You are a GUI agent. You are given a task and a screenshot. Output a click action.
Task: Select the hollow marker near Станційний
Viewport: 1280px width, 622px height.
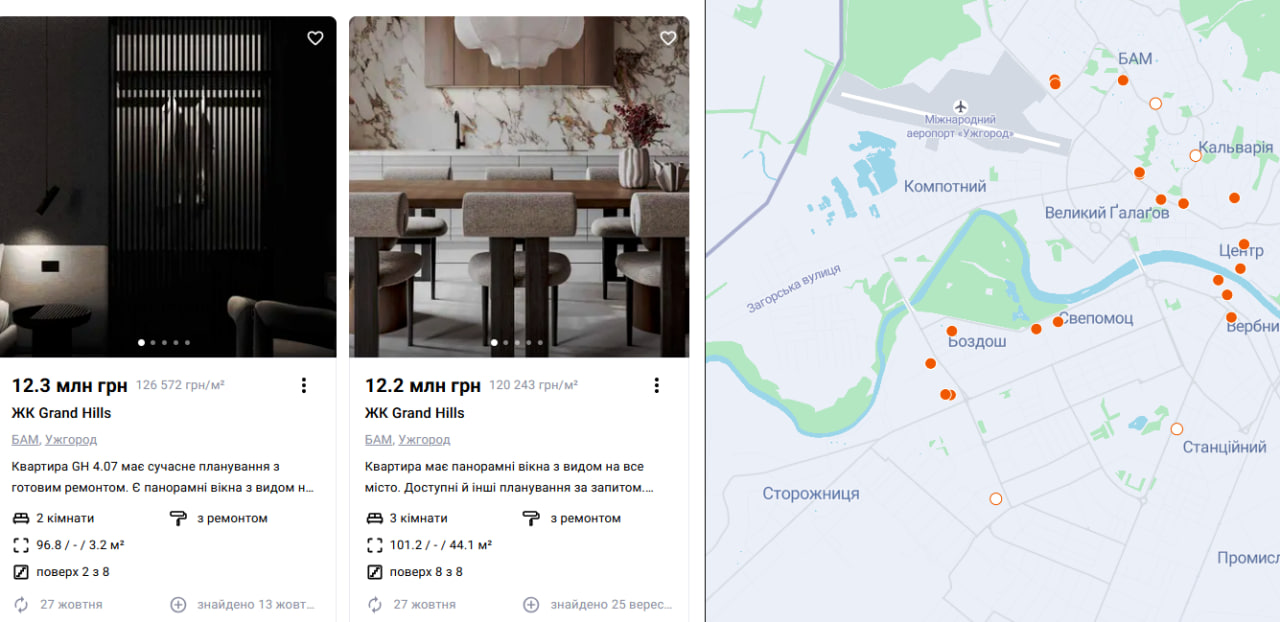coord(1177,429)
